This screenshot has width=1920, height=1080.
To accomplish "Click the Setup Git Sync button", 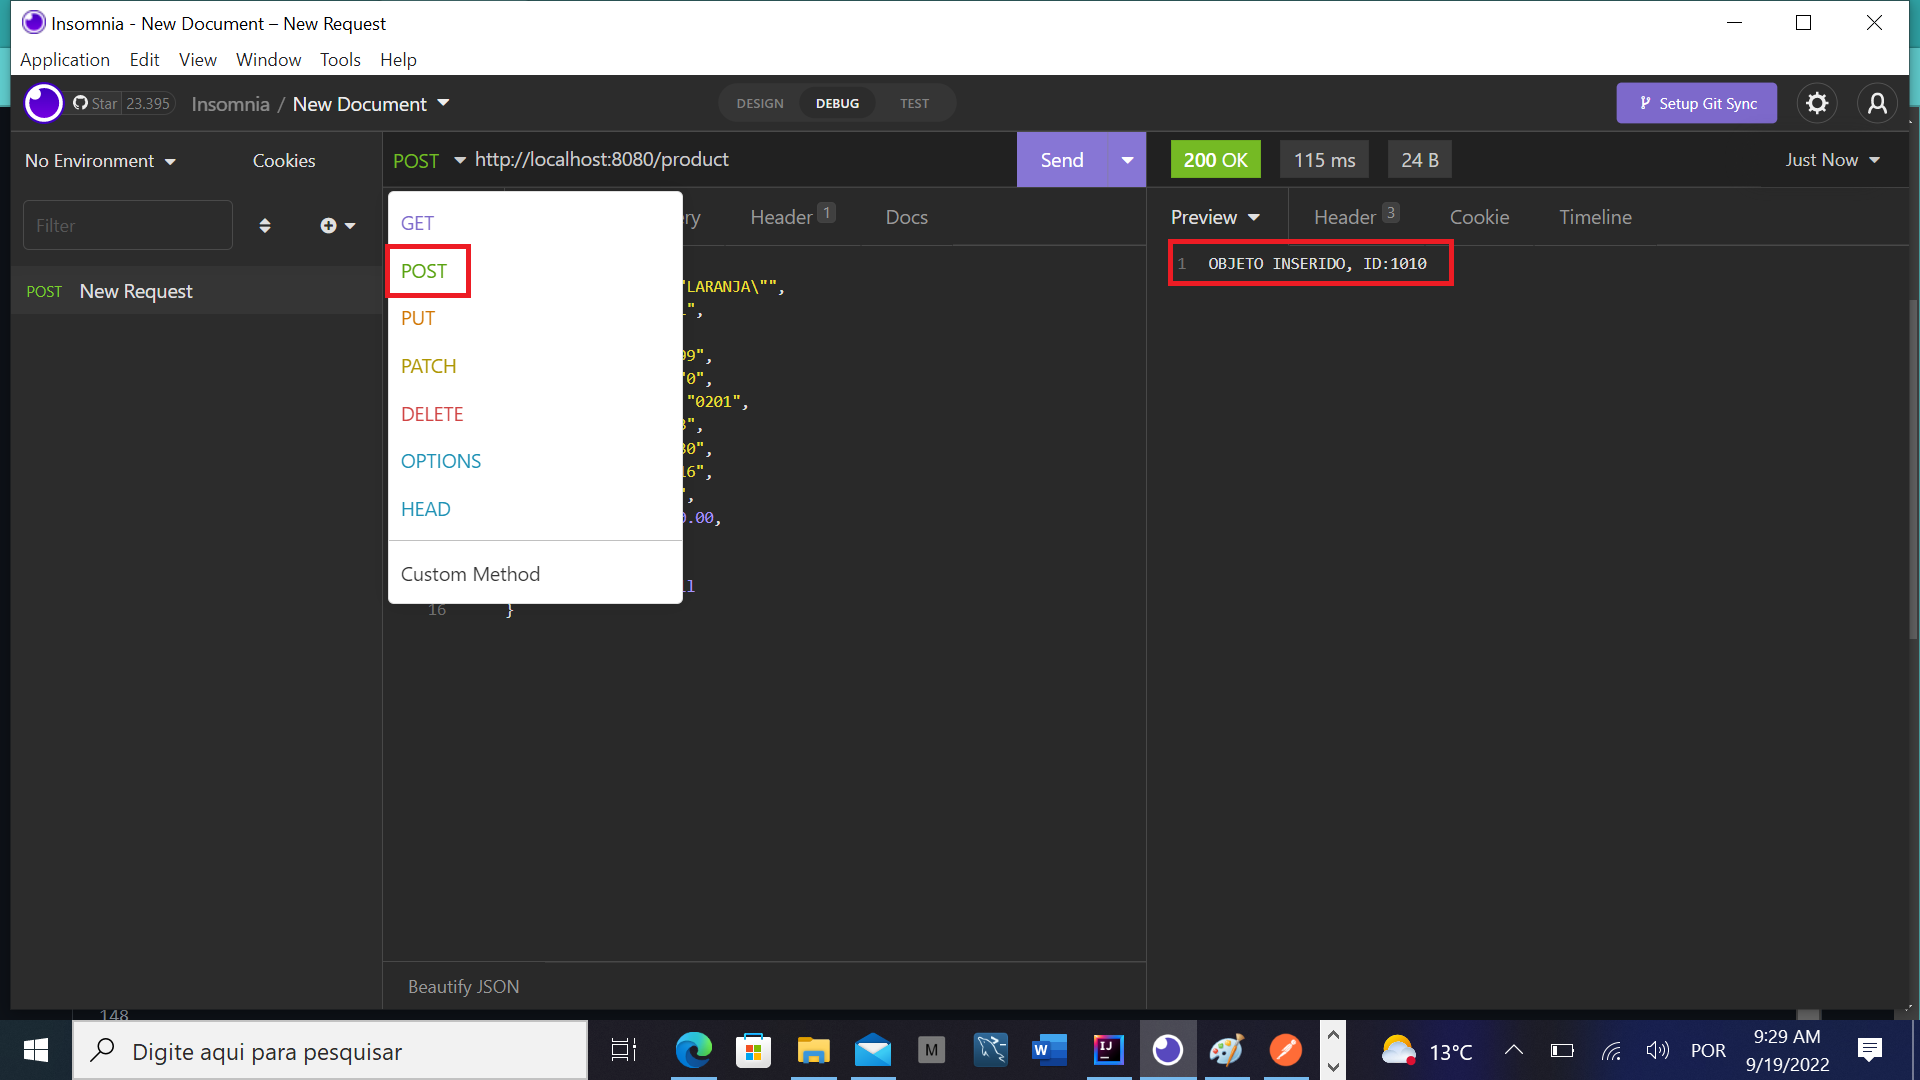I will [x=1697, y=103].
